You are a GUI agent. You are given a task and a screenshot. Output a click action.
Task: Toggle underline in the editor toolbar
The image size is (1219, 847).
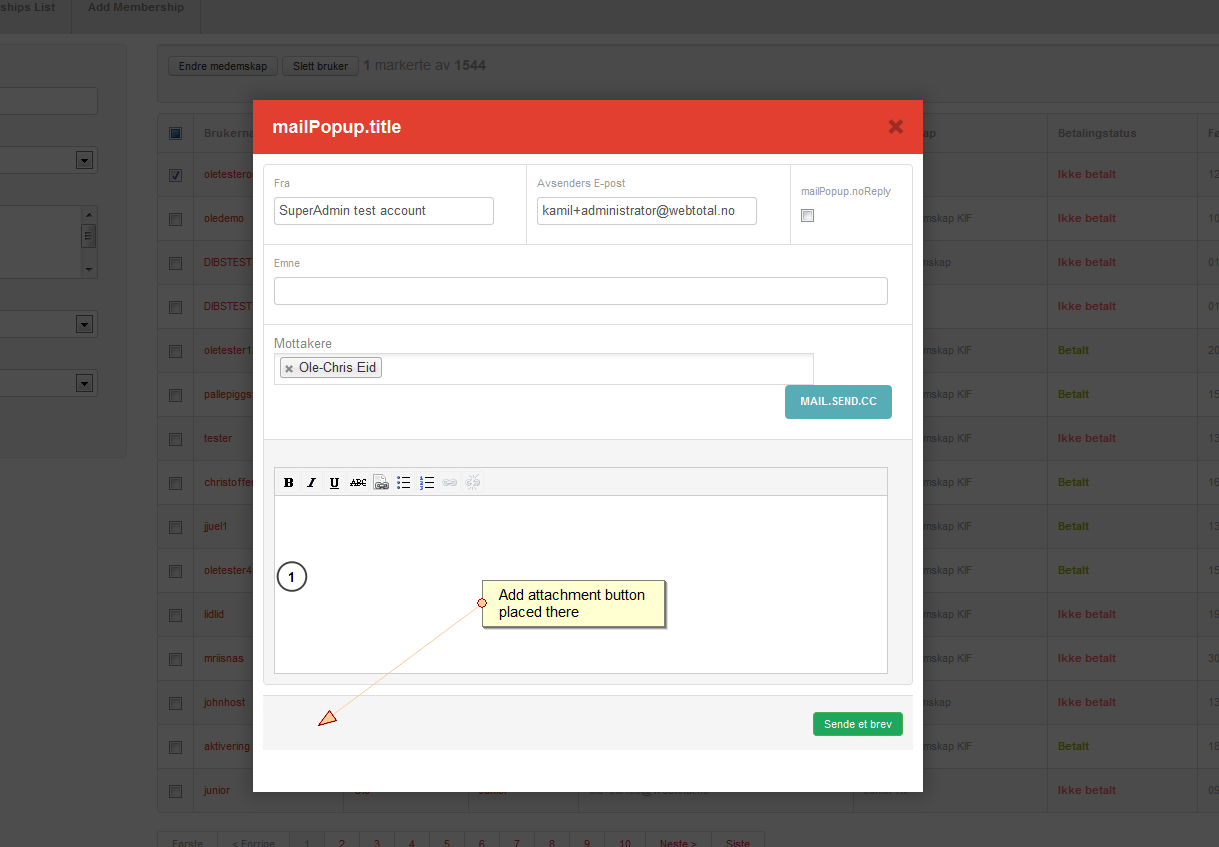334,482
